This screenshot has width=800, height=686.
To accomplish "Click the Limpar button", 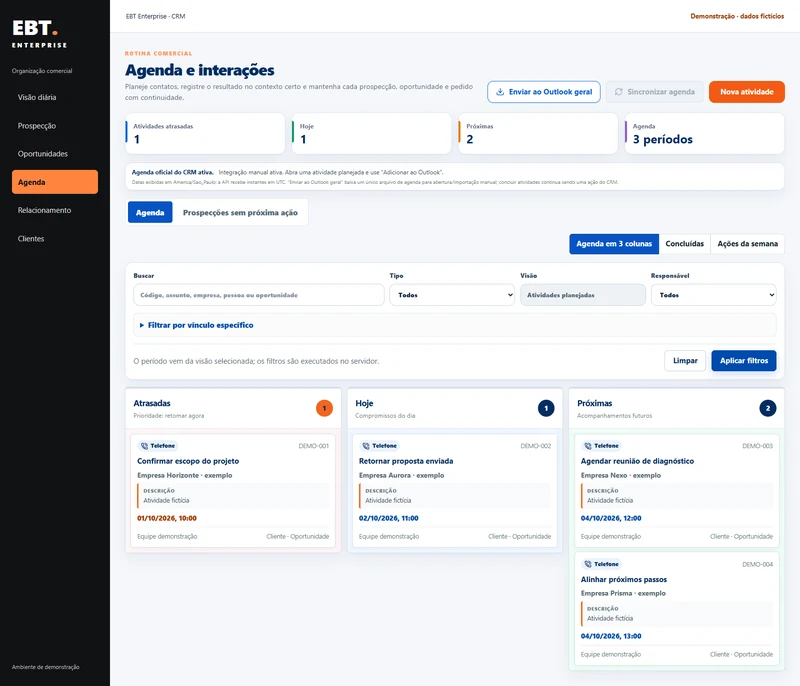I will [x=685, y=361].
